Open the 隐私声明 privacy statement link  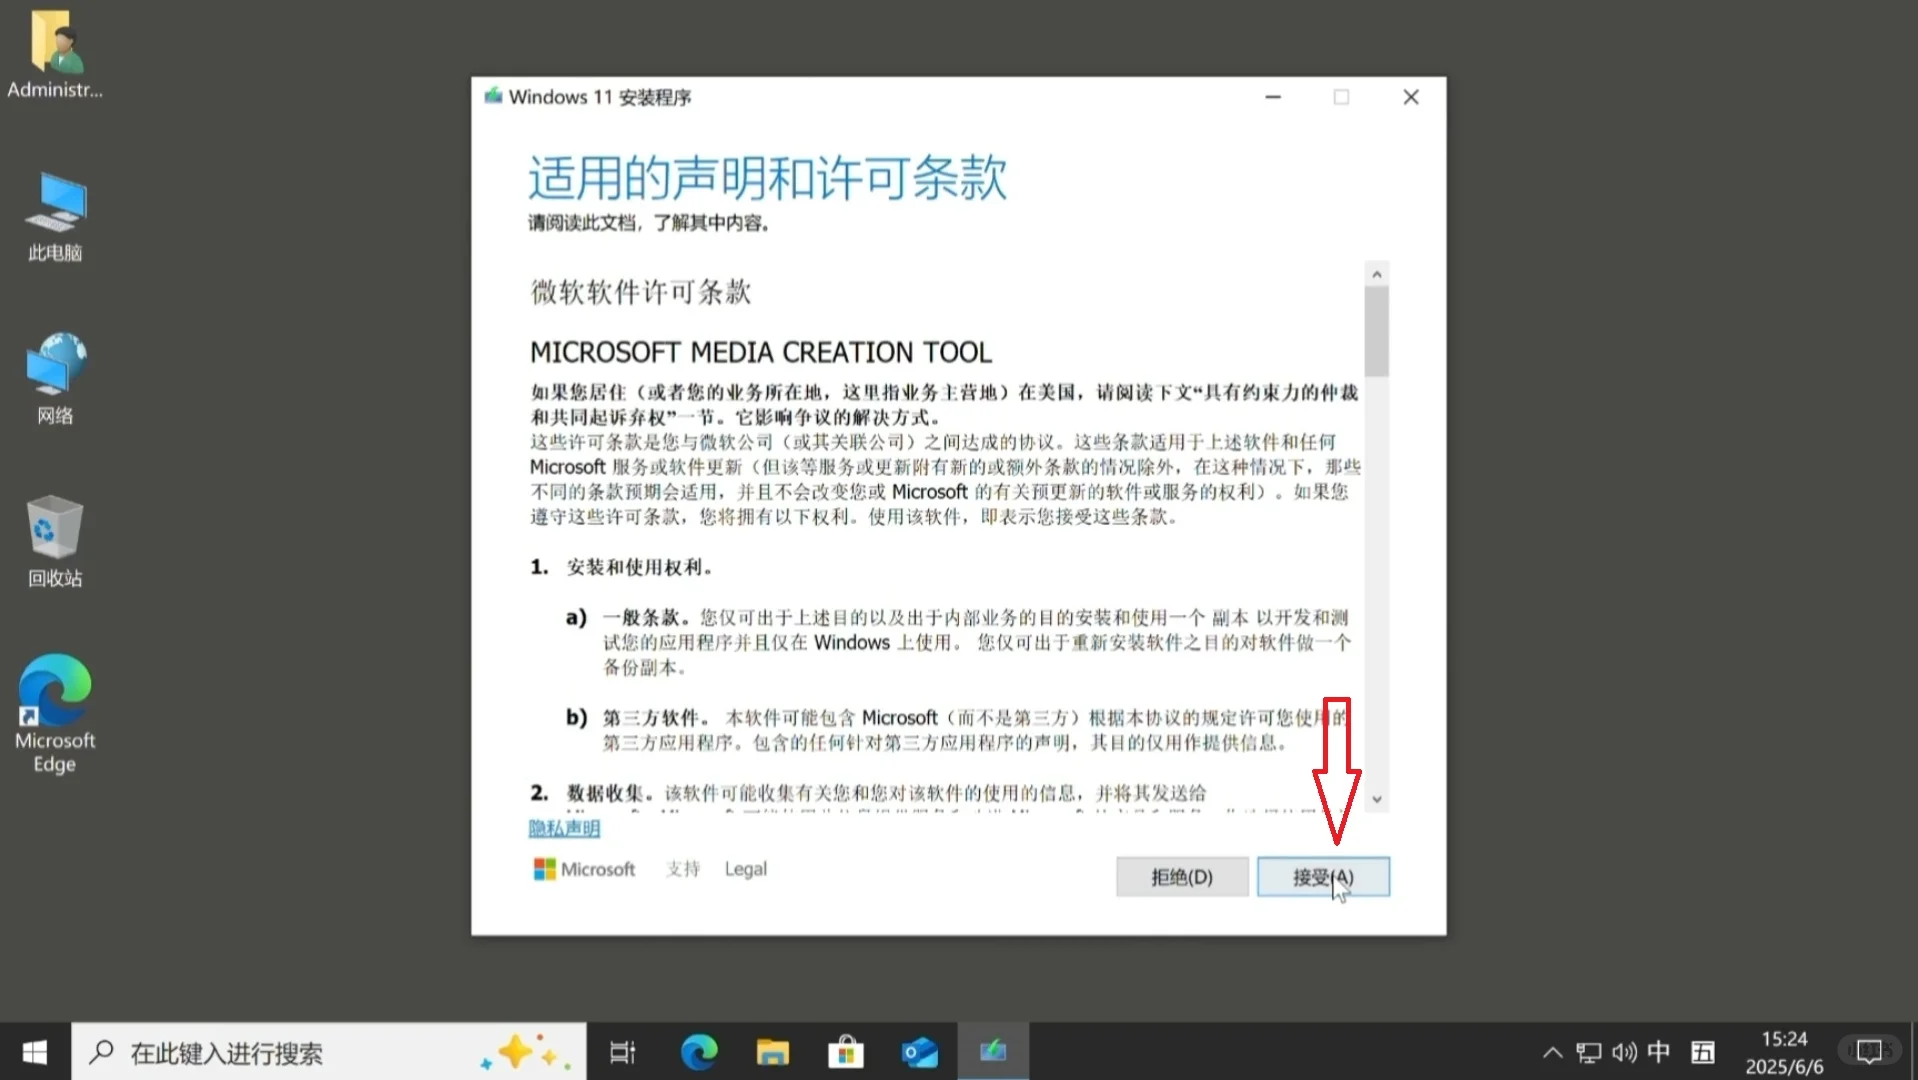(564, 828)
